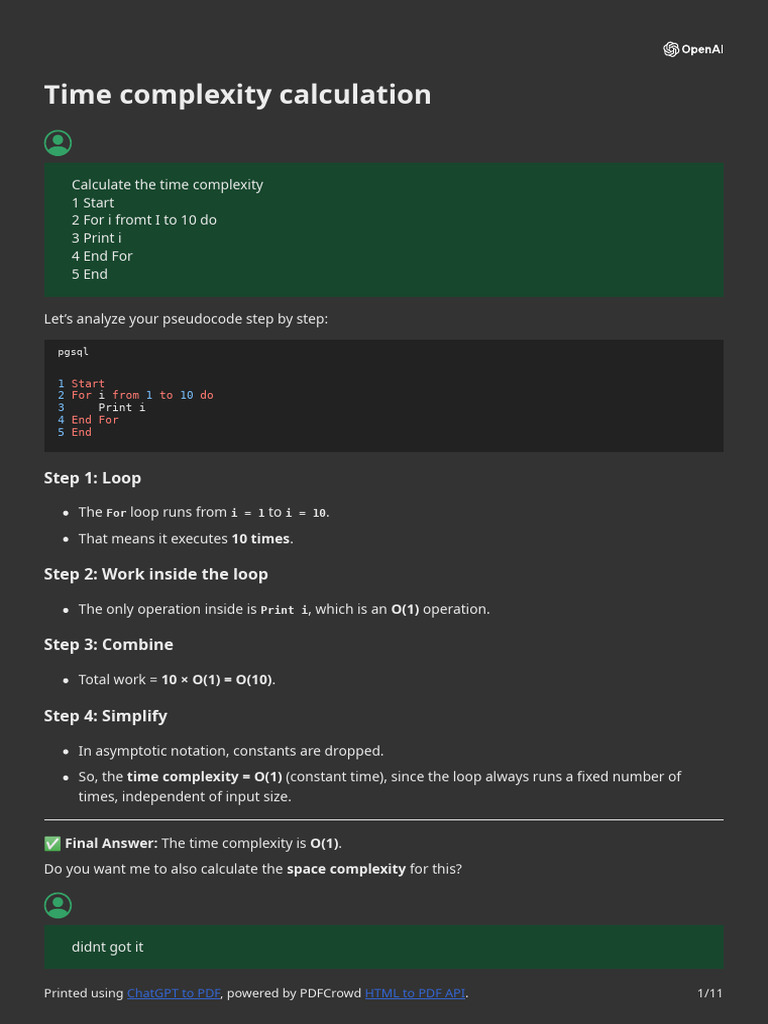
Task: Click the user avatar above the first prompt
Action: [58, 143]
